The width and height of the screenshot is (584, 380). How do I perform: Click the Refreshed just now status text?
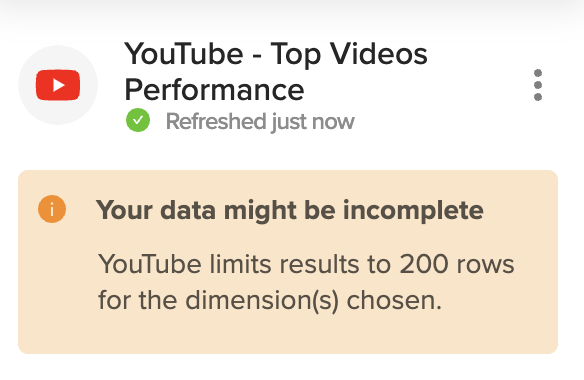(260, 121)
